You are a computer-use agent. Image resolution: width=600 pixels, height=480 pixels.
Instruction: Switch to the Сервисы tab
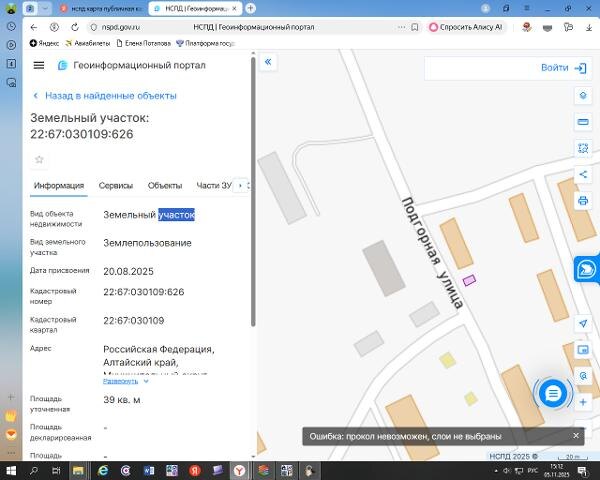point(116,186)
